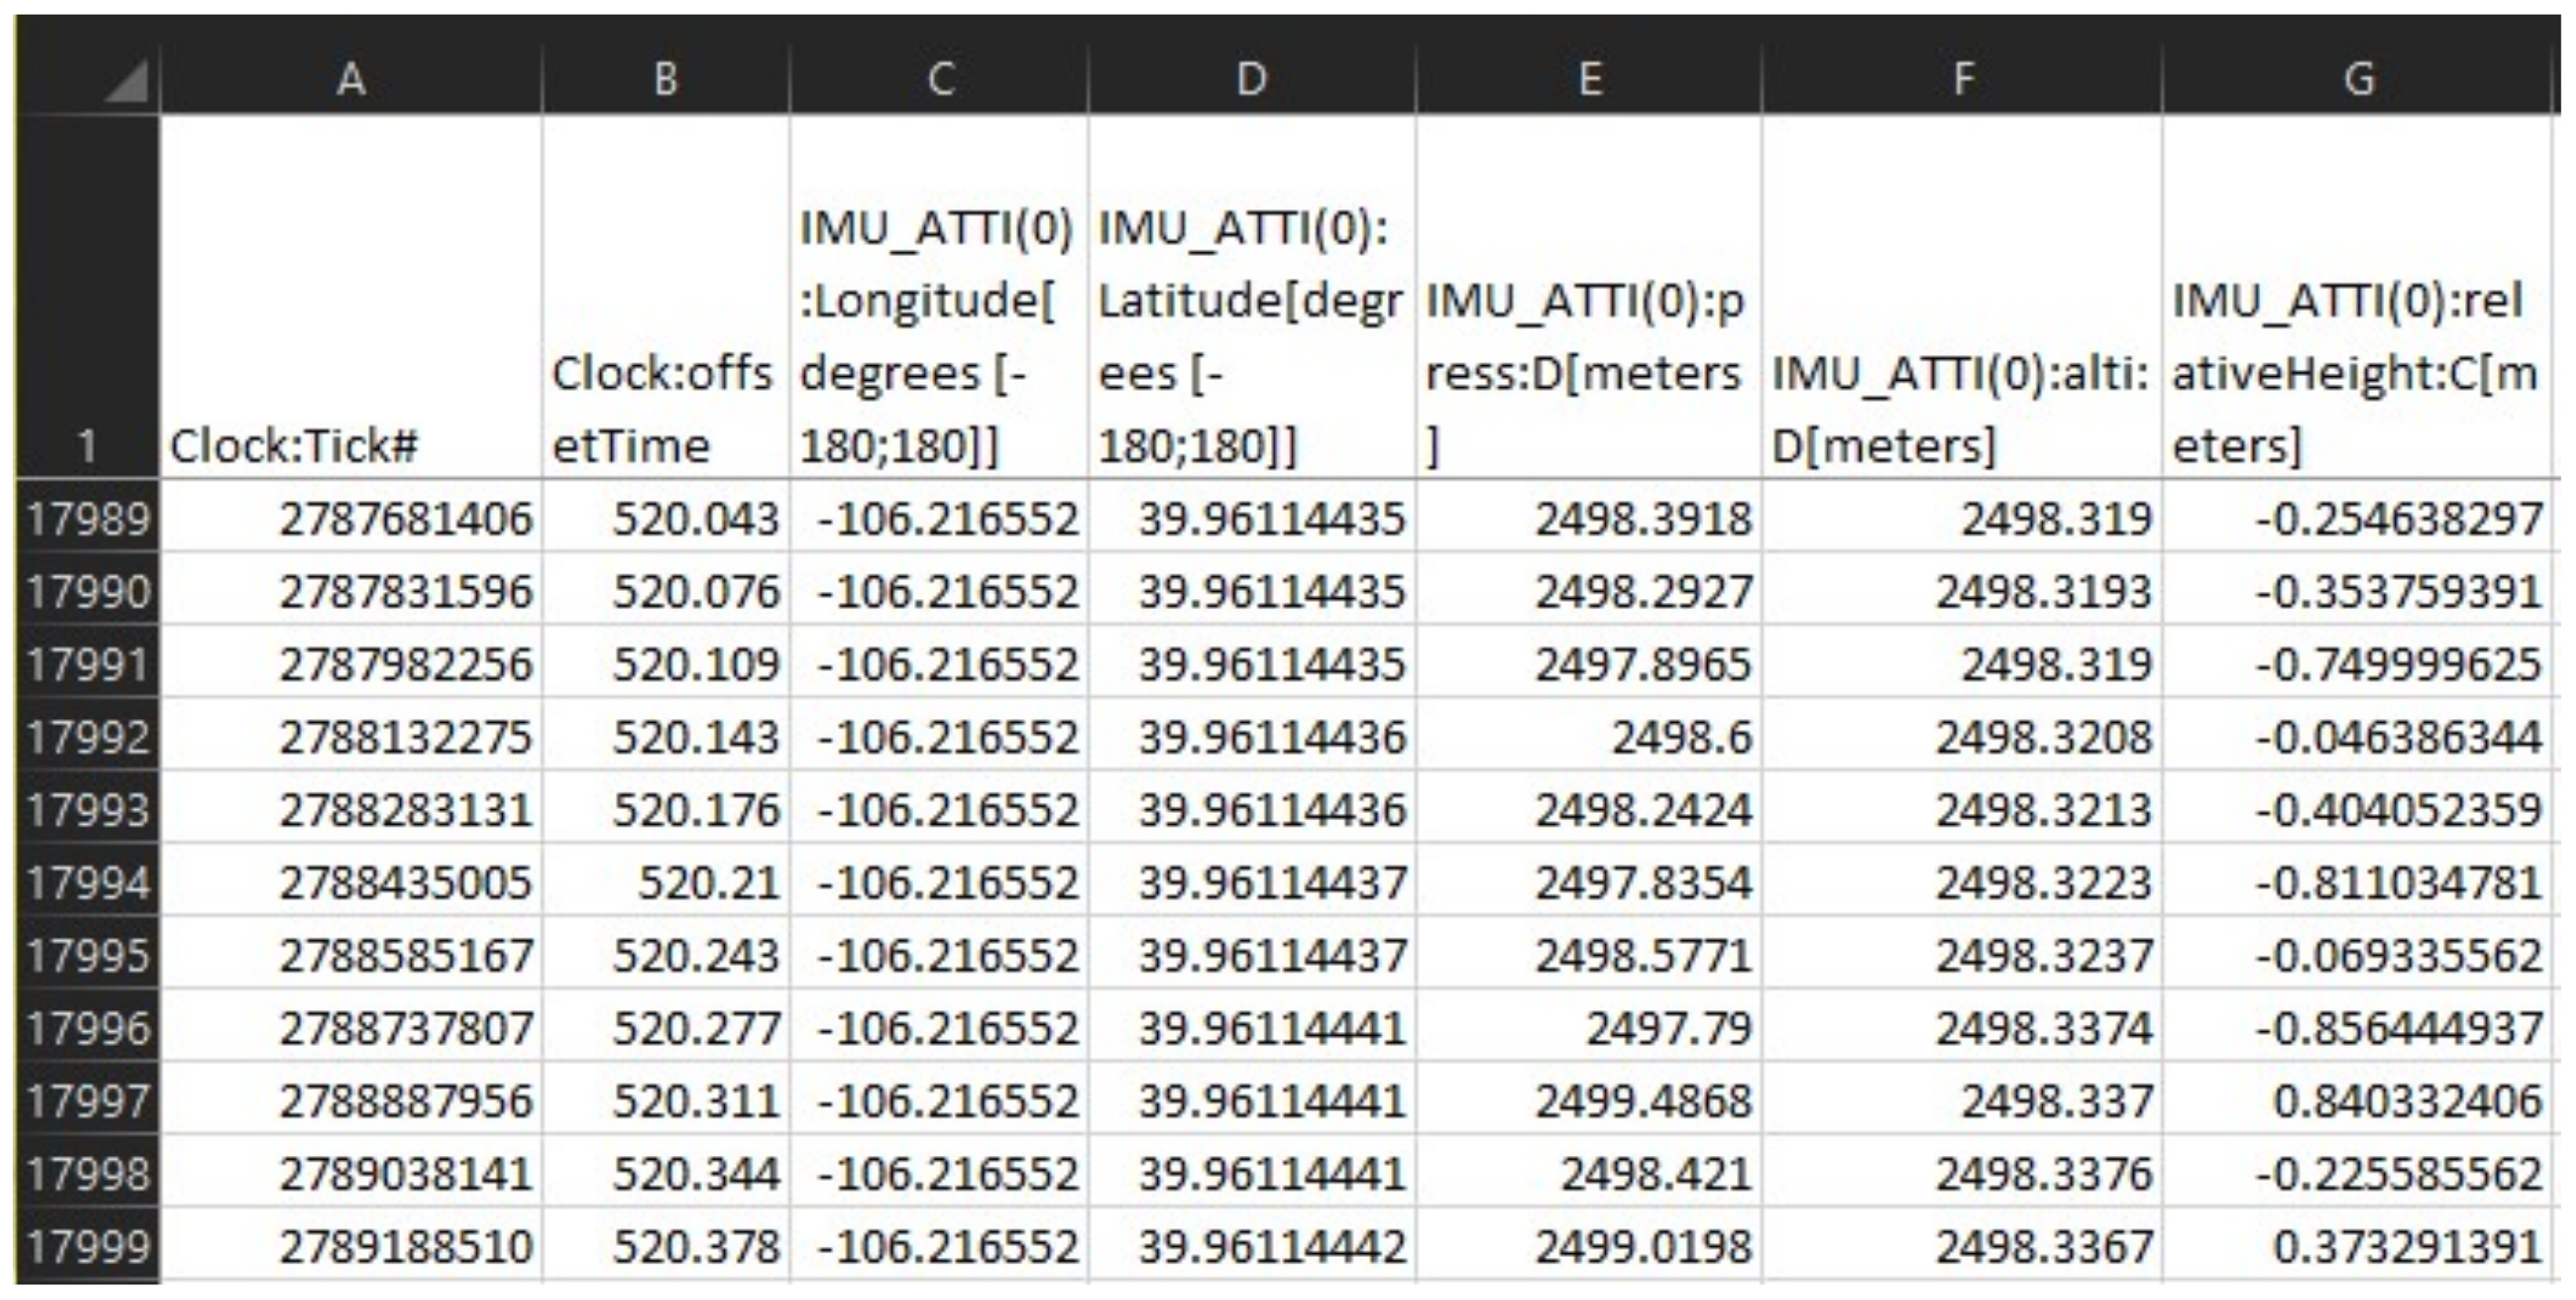Select column C header

pyautogui.click(x=939, y=78)
